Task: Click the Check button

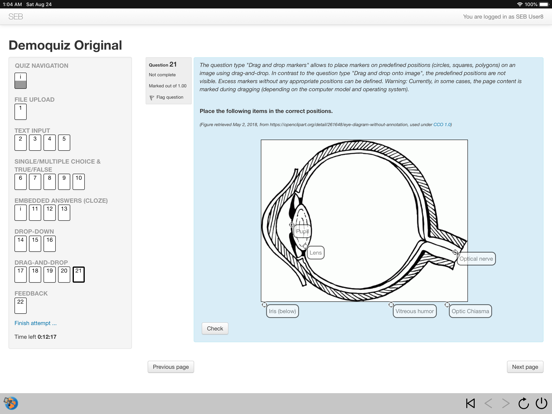Action: pos(215,328)
